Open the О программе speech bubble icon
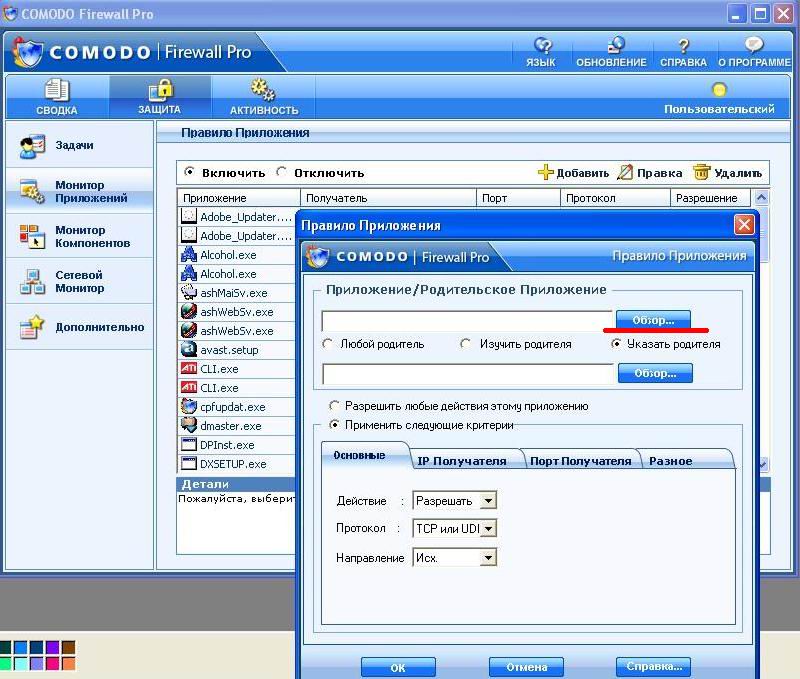Screen dimensions: 800x679 point(754,45)
